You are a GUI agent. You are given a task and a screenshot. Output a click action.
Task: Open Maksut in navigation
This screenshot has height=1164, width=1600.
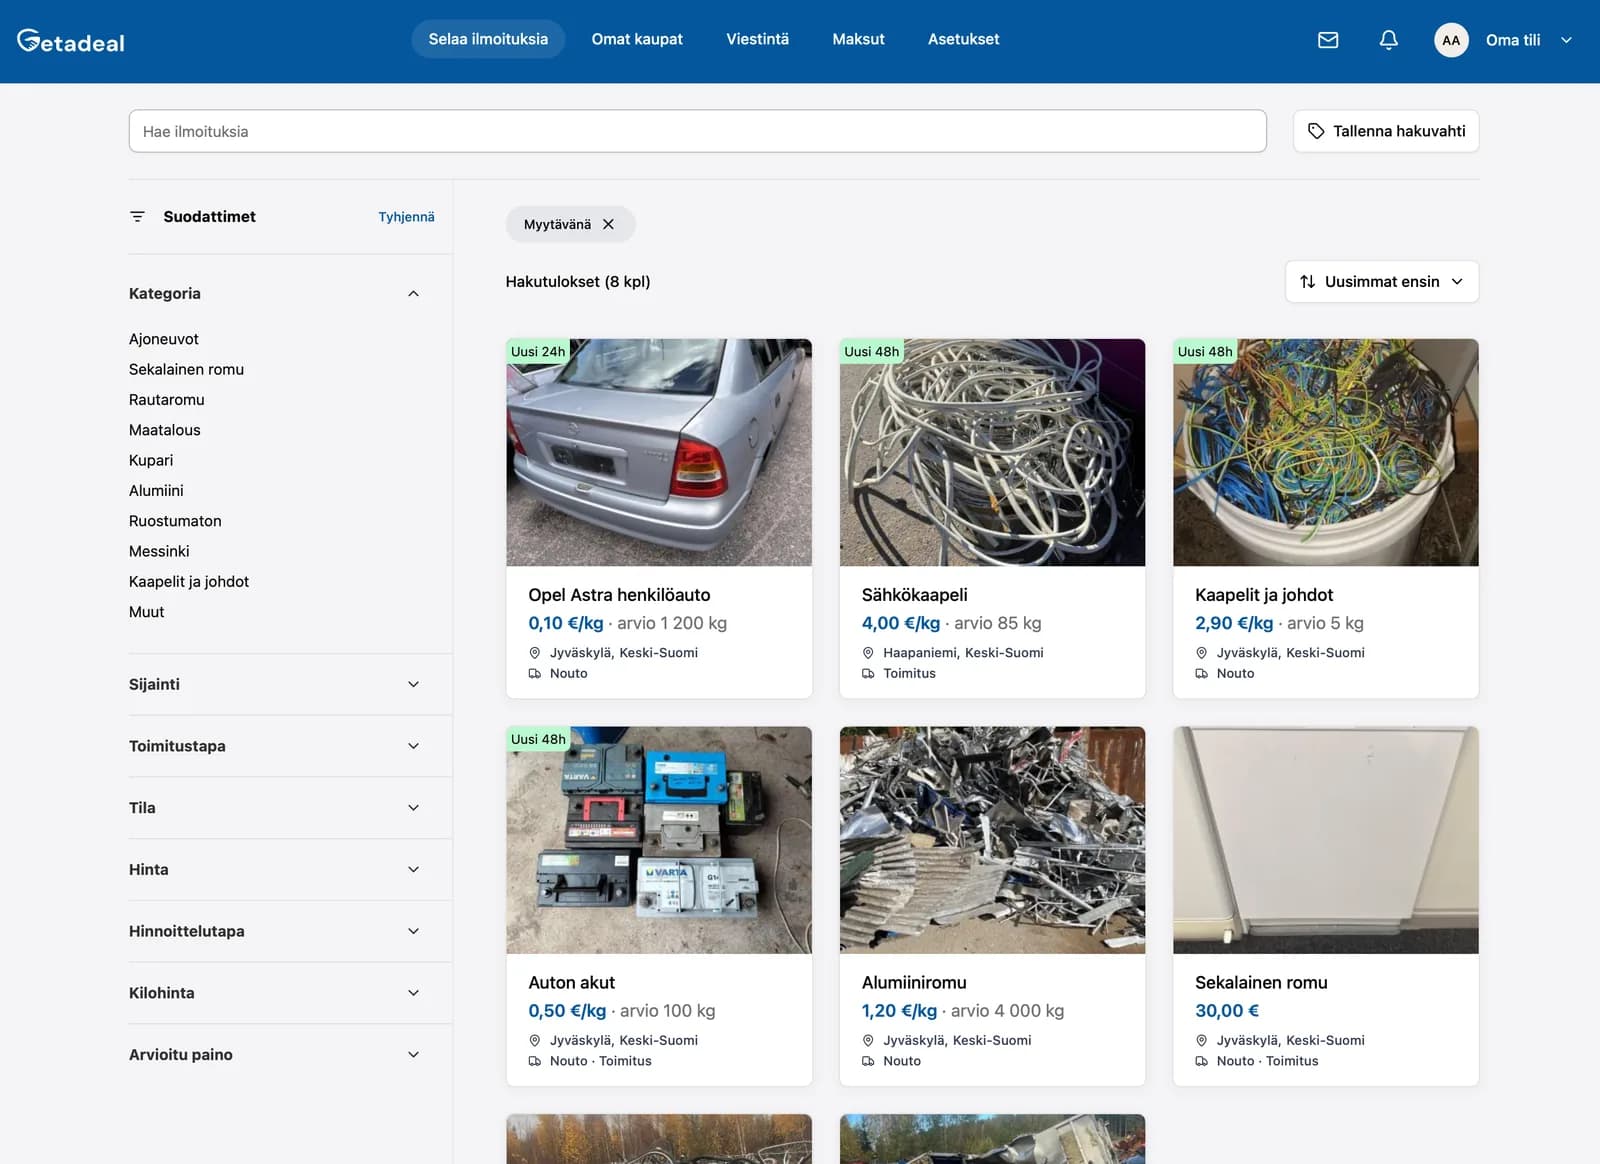(x=858, y=39)
